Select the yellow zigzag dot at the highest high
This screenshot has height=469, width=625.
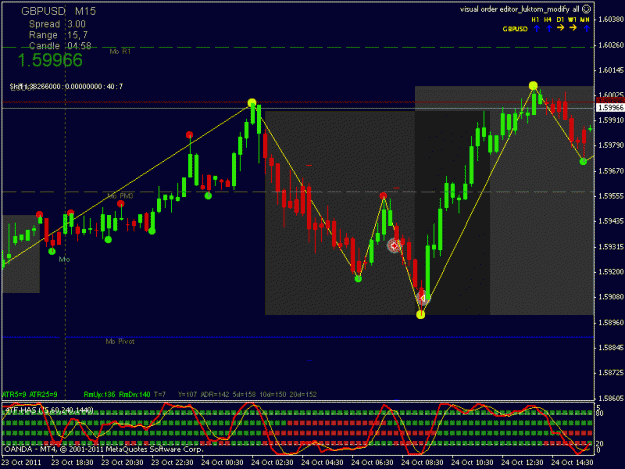tap(533, 86)
